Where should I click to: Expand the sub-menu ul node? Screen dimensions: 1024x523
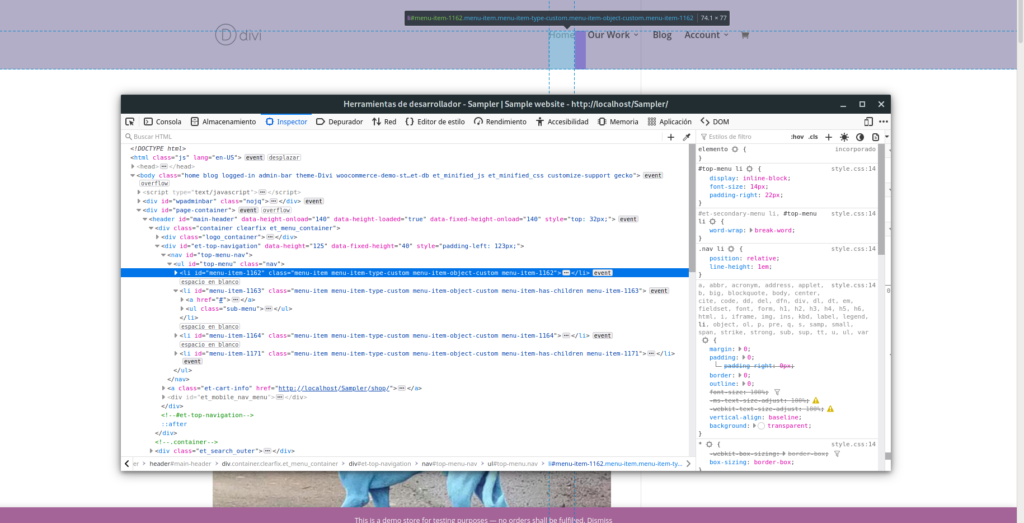[182, 308]
